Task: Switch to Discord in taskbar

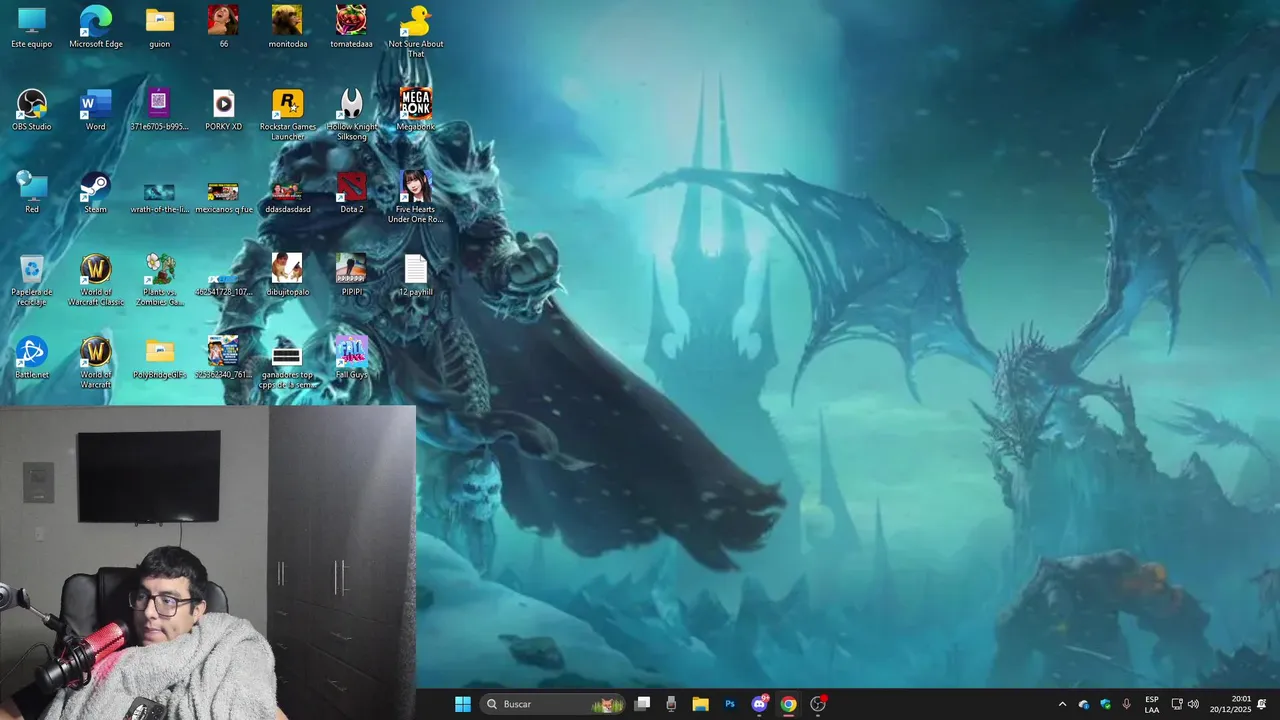Action: (x=759, y=704)
